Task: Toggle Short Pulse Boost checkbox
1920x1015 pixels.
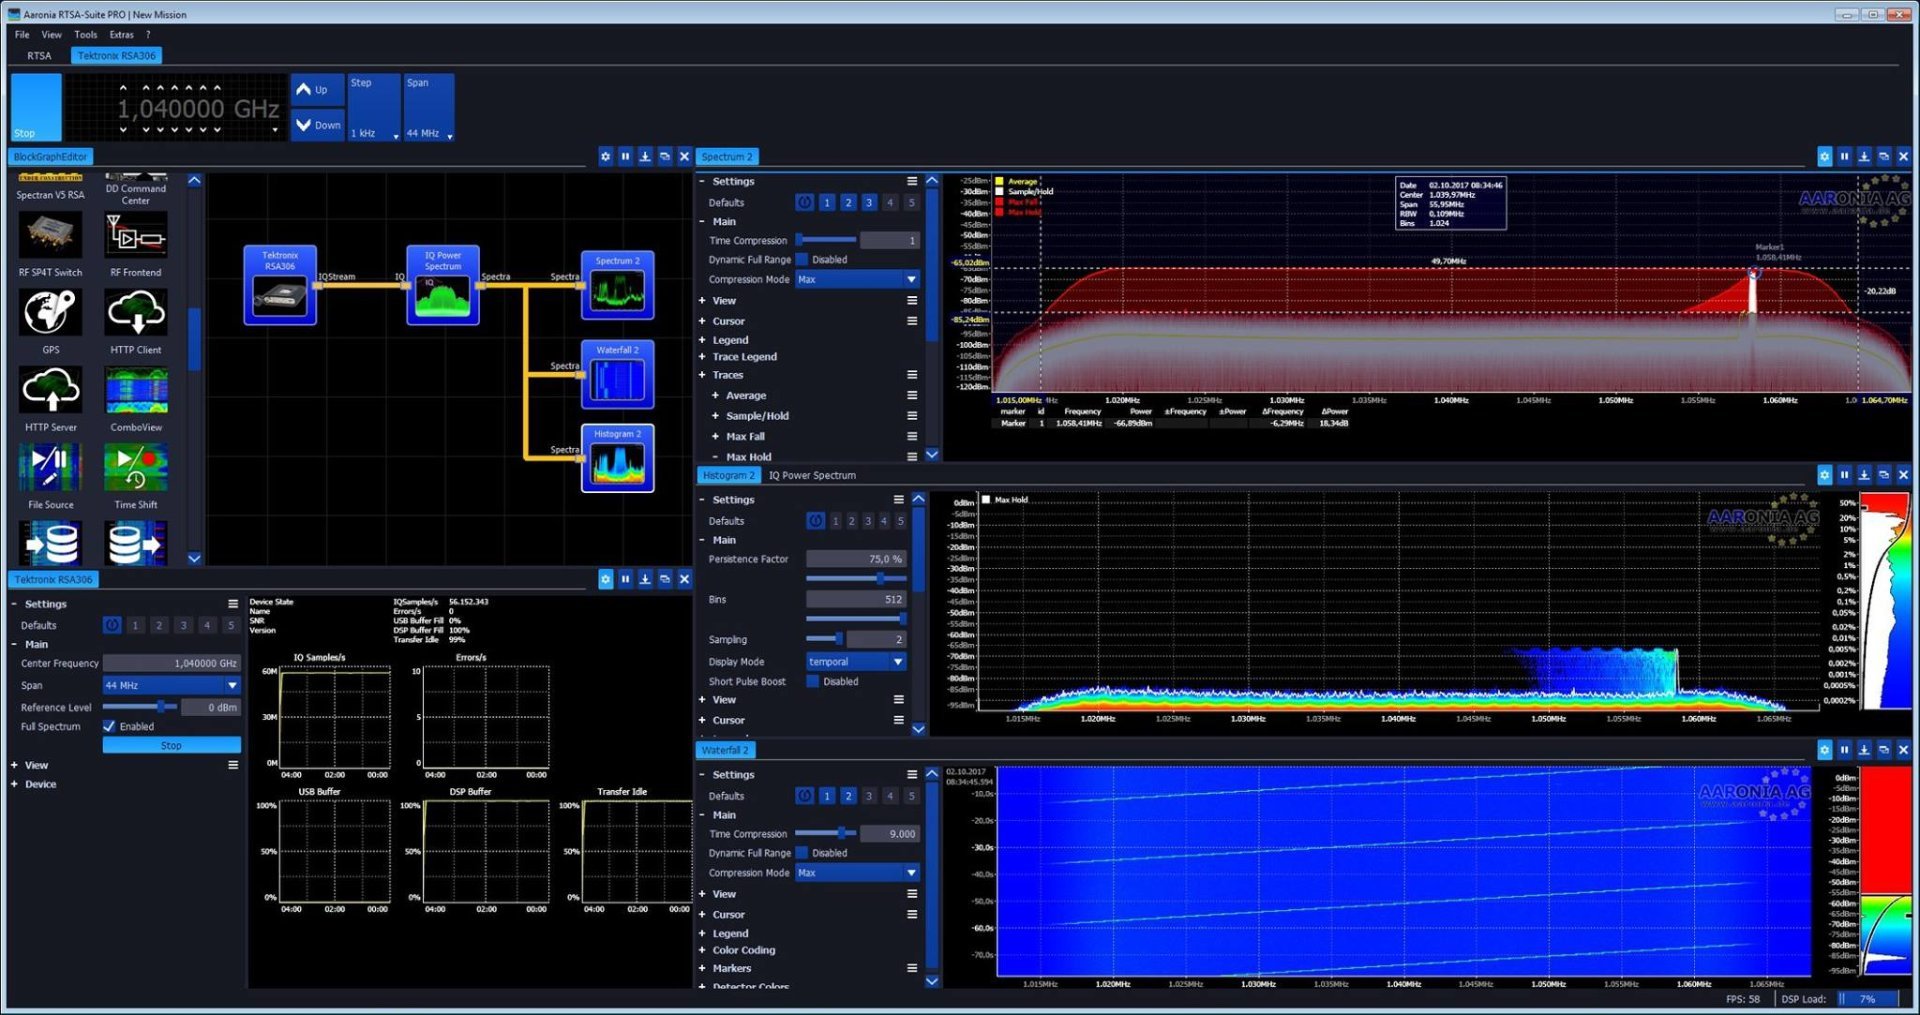Action: [x=813, y=681]
